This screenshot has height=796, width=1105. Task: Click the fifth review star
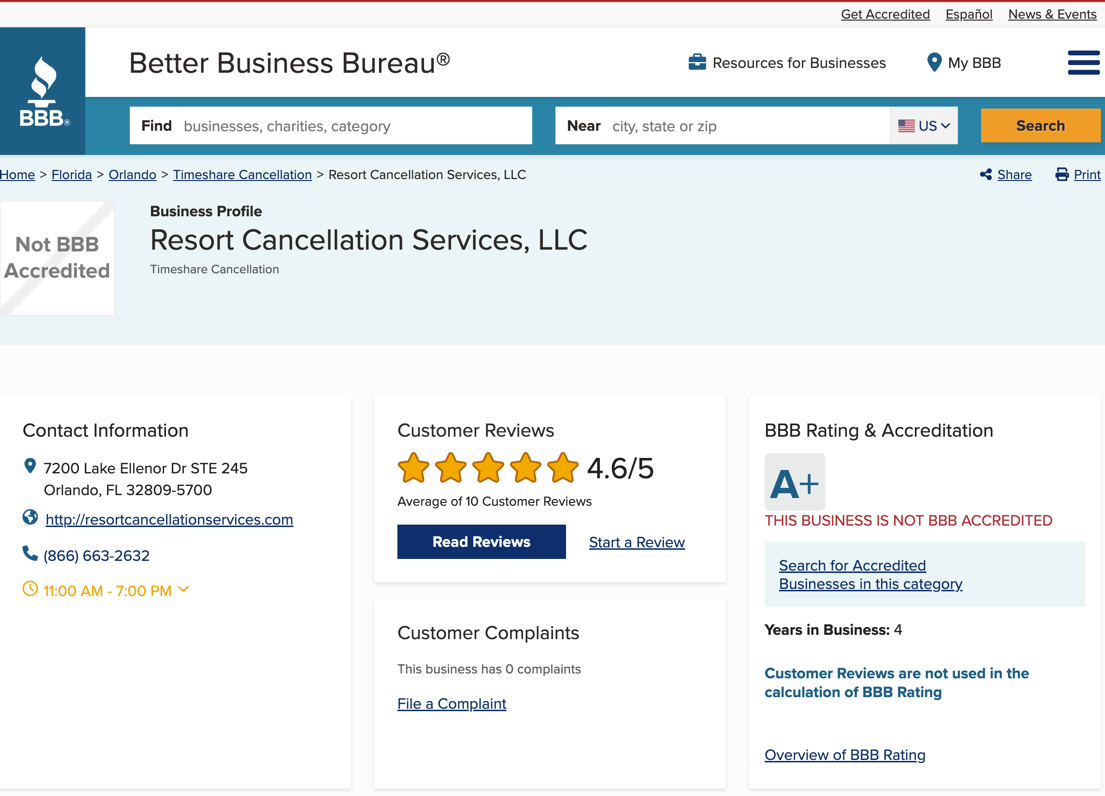click(x=563, y=468)
